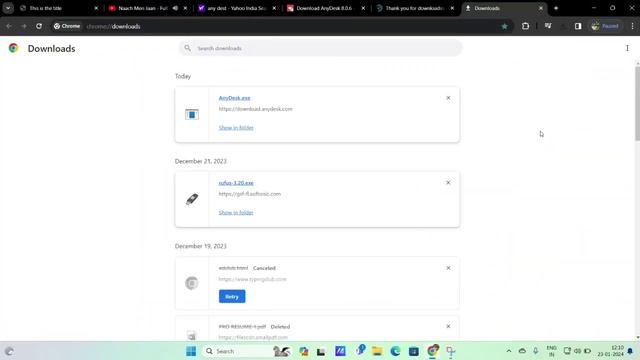
Task: Click the page vertical scrollbar thumb
Action: 637,104
